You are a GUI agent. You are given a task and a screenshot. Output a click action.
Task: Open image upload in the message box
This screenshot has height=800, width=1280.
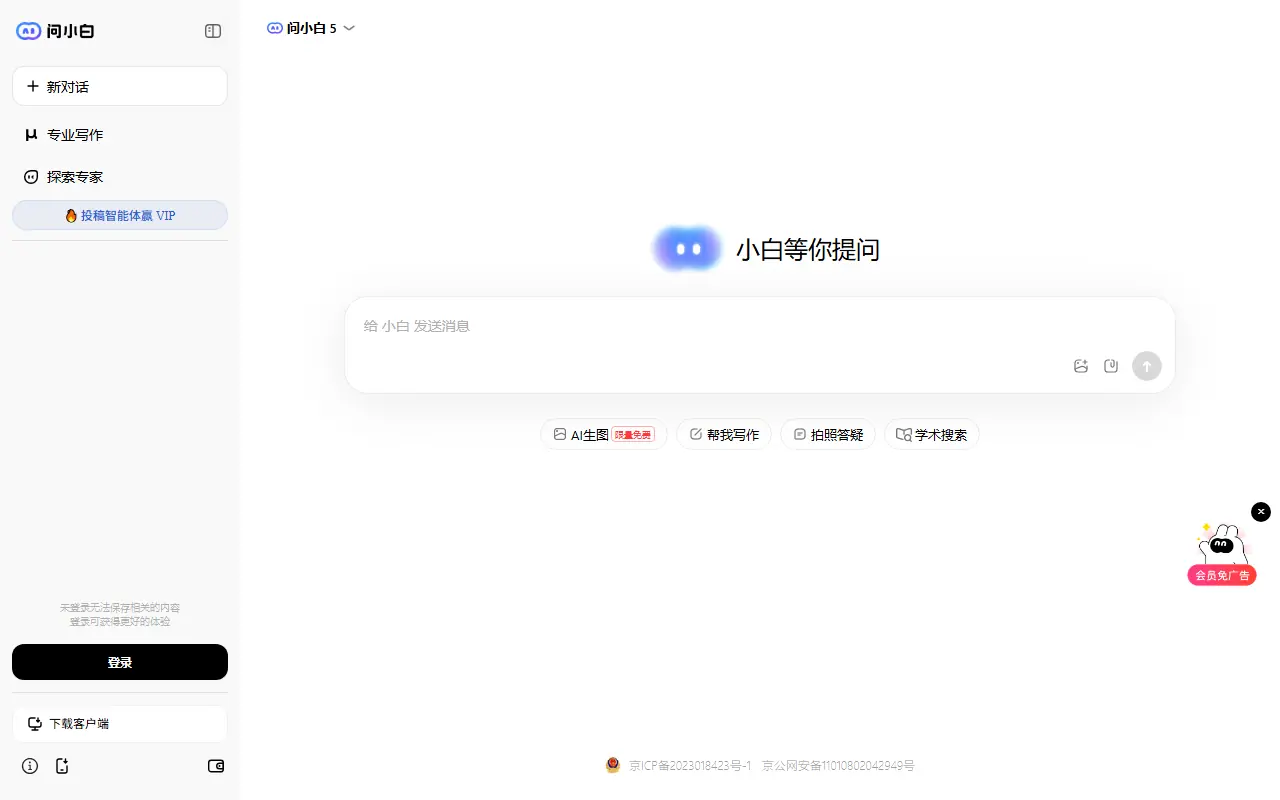[1080, 366]
